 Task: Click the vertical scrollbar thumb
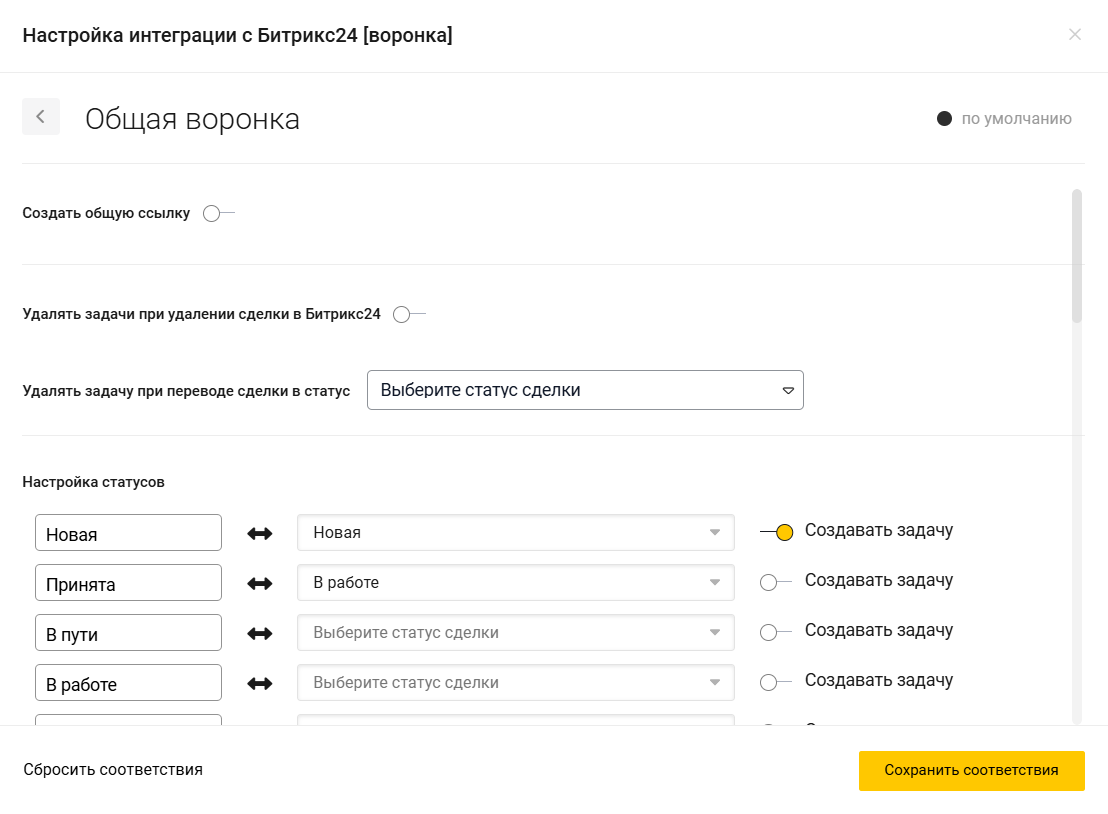(1077, 256)
